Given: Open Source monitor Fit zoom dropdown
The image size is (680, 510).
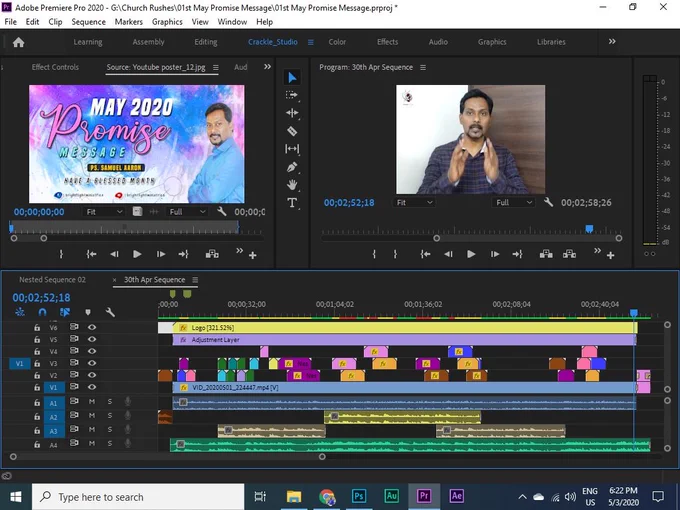Looking at the screenshot, I should pyautogui.click(x=104, y=212).
